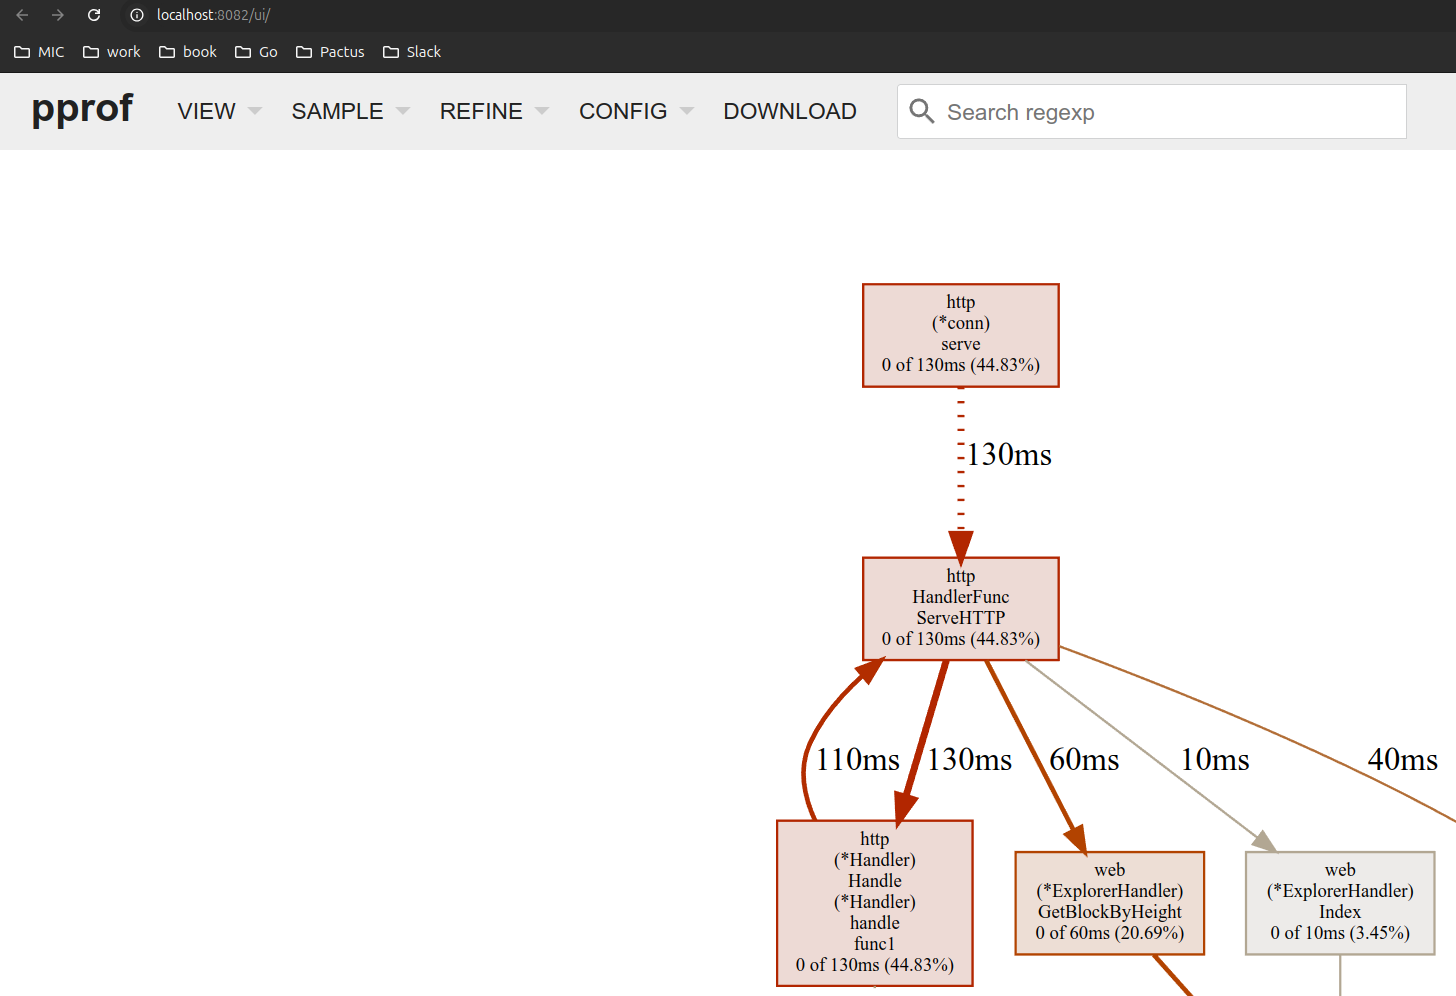Click the search magnifier icon
The width and height of the screenshot is (1456, 996).
pyautogui.click(x=922, y=111)
